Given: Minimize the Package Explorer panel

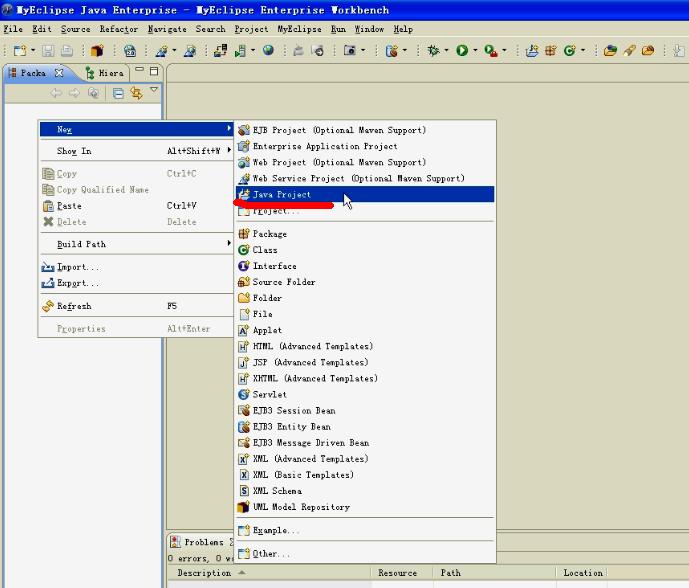Looking at the screenshot, I should tap(139, 70).
